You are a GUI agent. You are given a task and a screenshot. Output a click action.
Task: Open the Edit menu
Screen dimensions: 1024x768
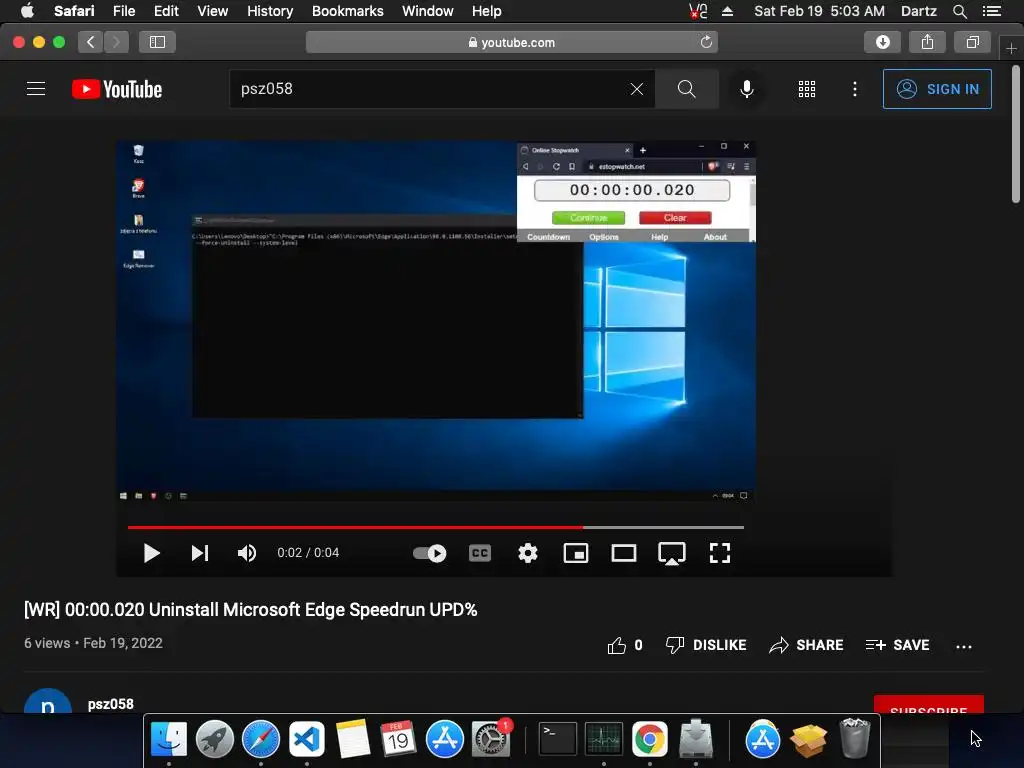coord(166,11)
